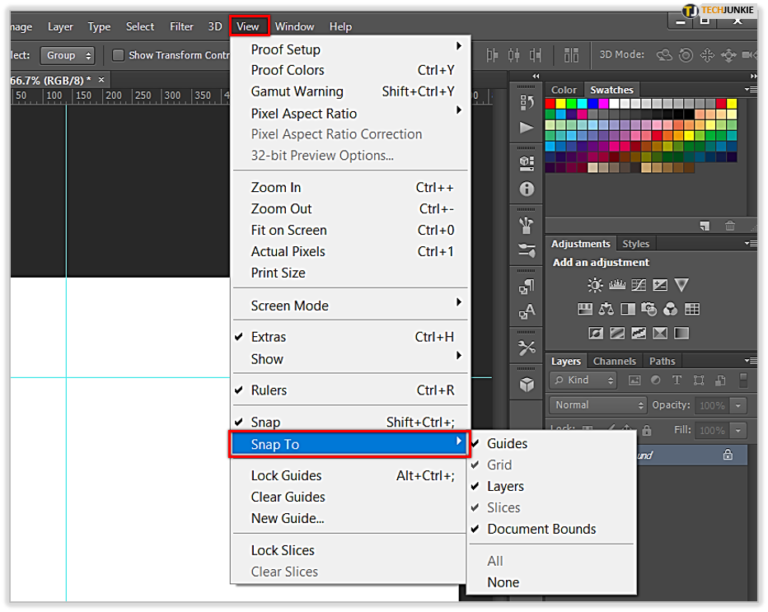Viewport: 768px width, 612px height.
Task: Add a Posterize adjustment
Action: [x=617, y=333]
